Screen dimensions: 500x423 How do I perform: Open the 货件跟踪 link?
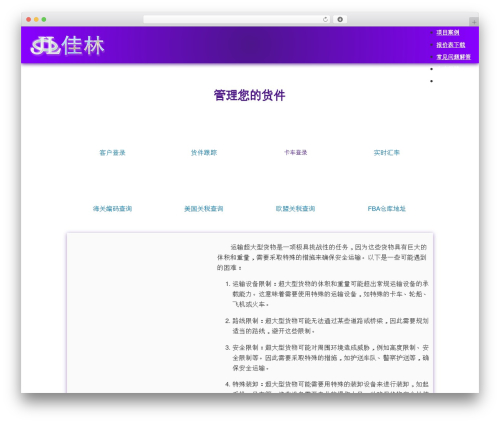pos(204,153)
